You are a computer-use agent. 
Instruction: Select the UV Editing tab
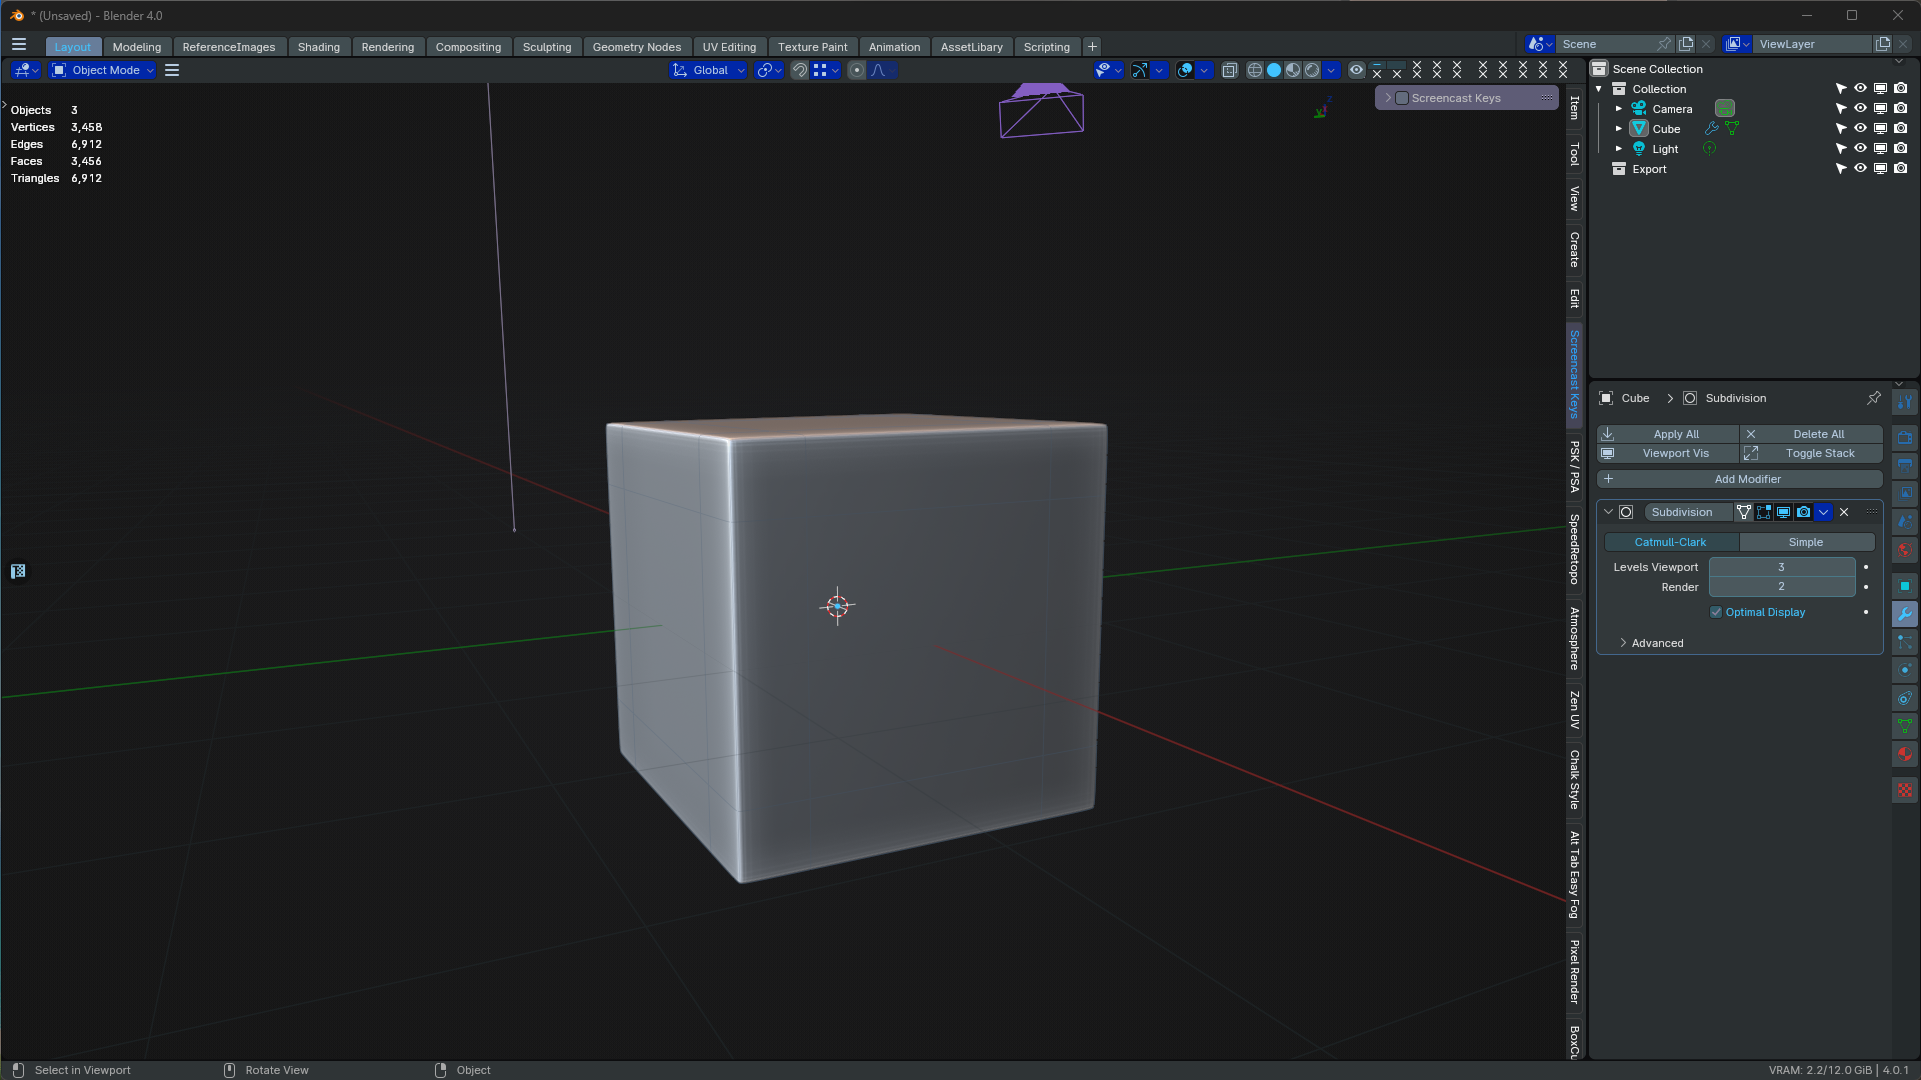728,46
